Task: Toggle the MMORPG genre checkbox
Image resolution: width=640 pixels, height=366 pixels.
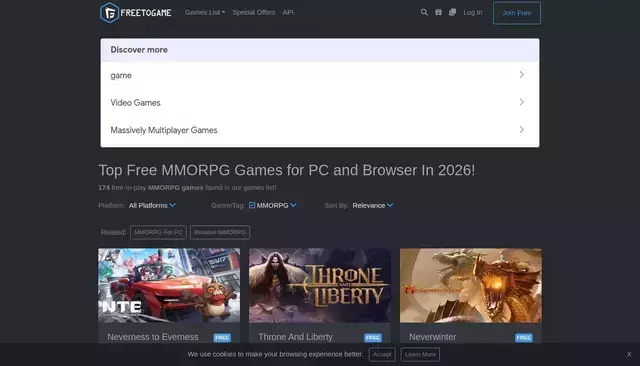Action: (252, 205)
